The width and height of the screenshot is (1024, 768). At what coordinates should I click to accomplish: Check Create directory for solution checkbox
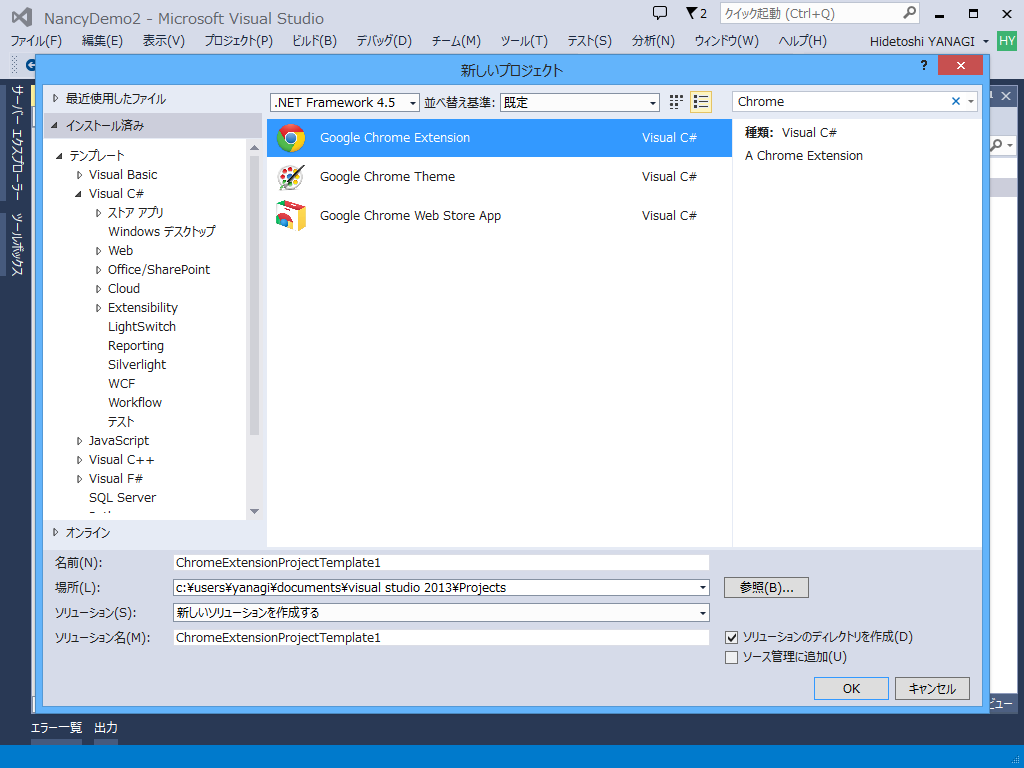tap(731, 637)
